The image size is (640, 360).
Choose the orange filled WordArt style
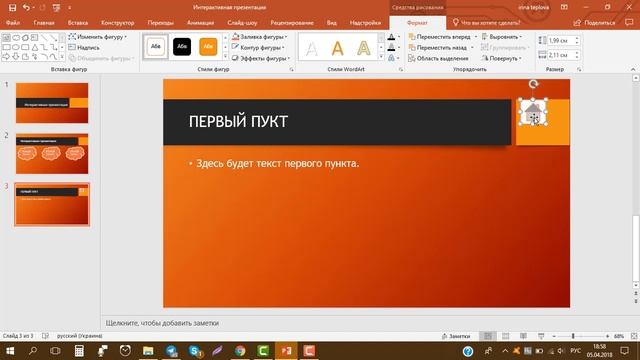tap(338, 49)
